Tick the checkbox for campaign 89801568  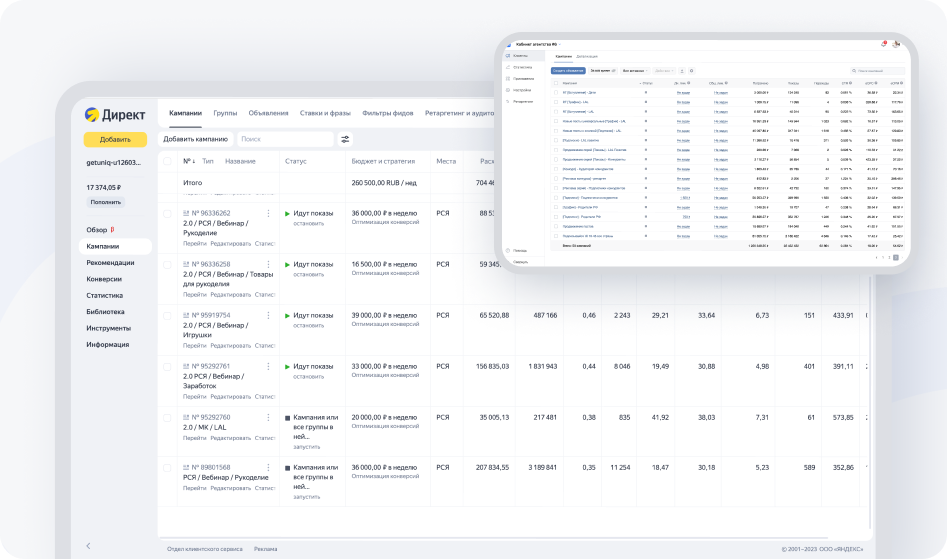point(167,468)
